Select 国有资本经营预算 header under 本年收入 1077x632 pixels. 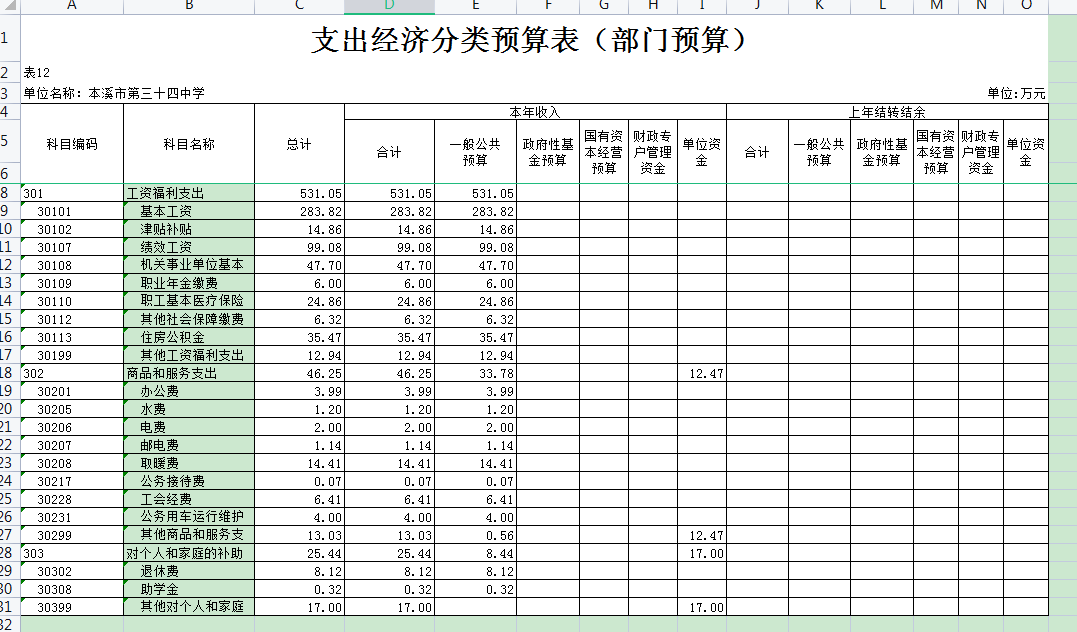[604, 152]
